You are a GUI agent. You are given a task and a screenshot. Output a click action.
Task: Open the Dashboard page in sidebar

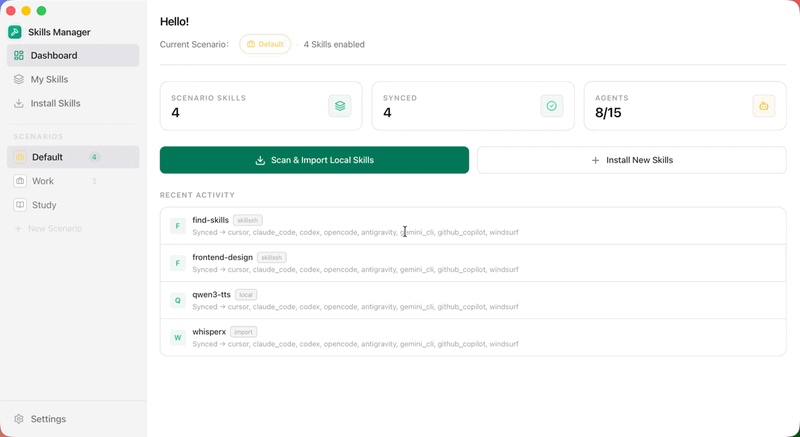tap(73, 56)
